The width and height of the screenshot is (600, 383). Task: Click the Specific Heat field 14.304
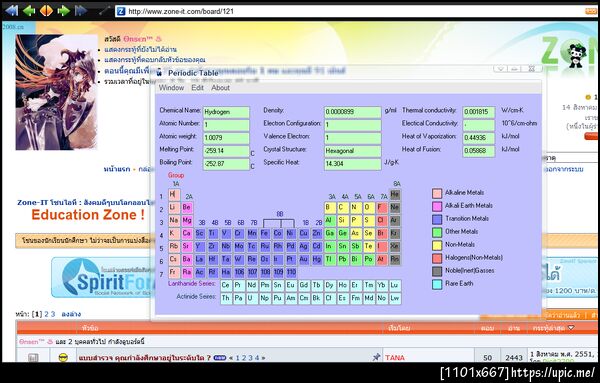pyautogui.click(x=352, y=164)
